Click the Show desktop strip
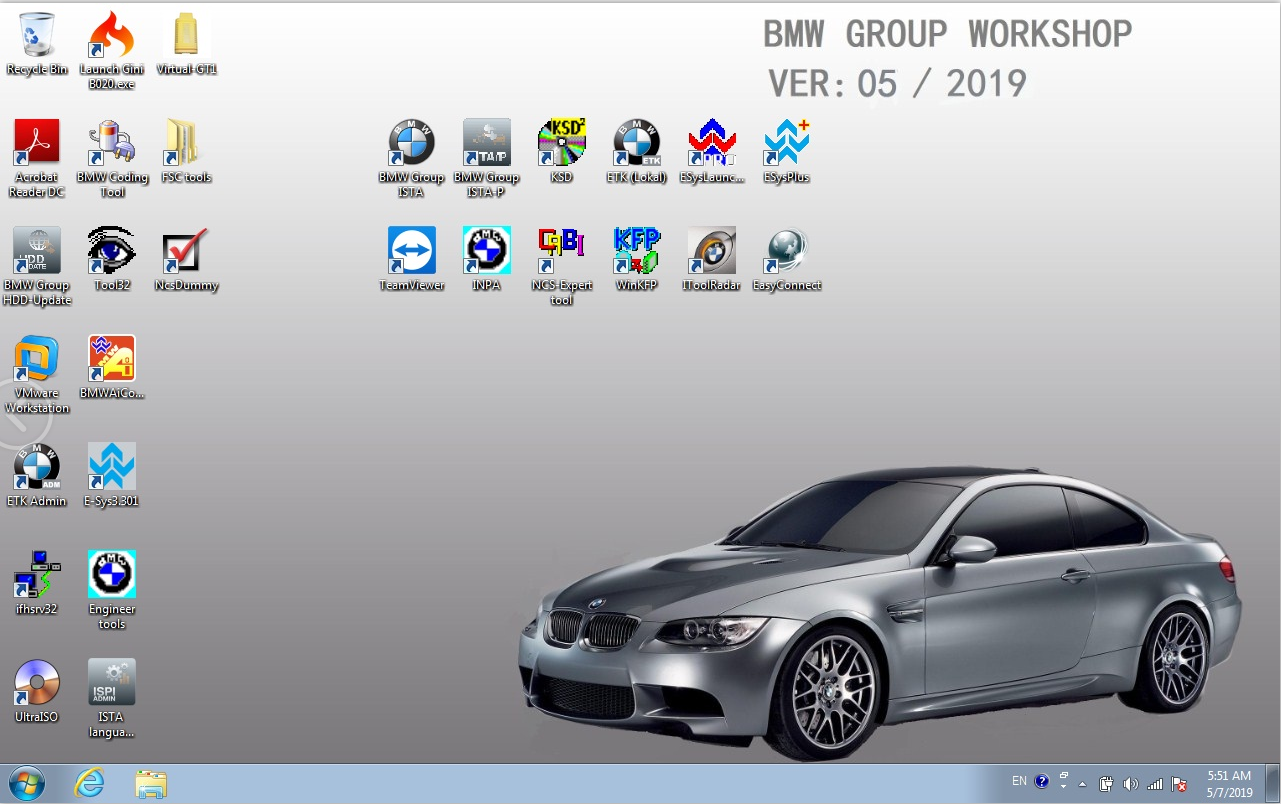Viewport: 1281px width, 804px height. click(x=1273, y=784)
